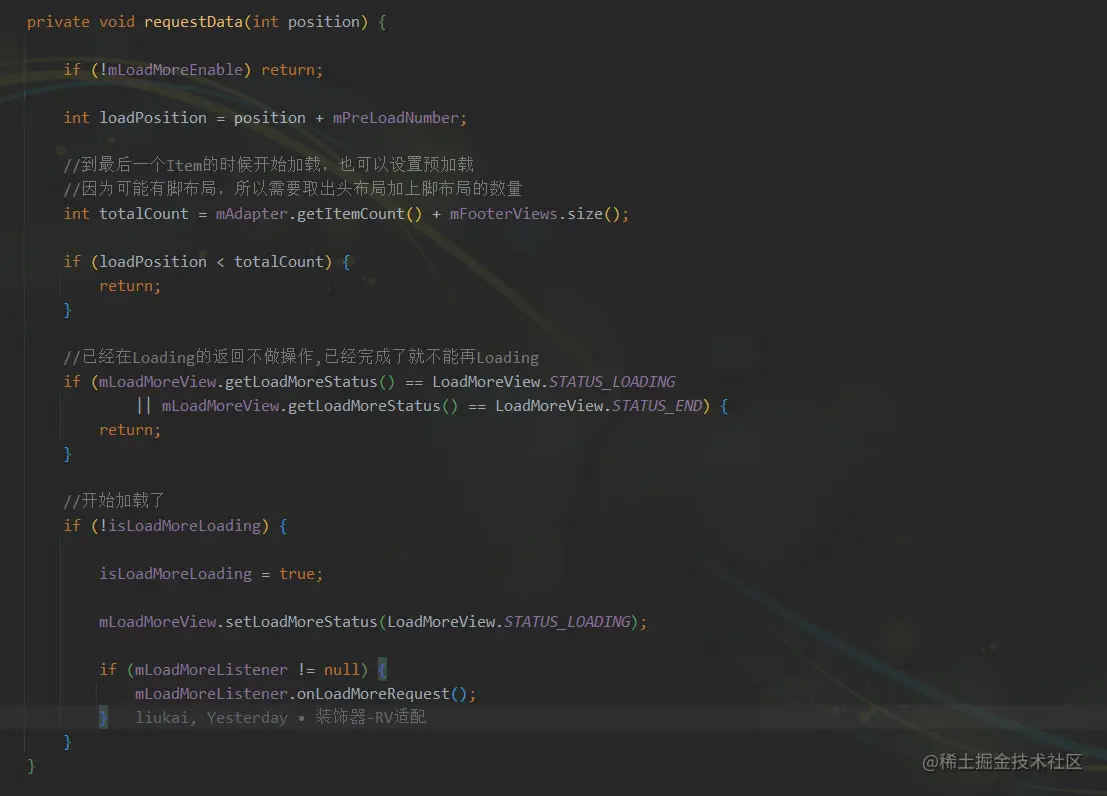This screenshot has width=1107, height=796.
Task: Click the mLoadMoreEnable variable
Action: click(x=175, y=70)
